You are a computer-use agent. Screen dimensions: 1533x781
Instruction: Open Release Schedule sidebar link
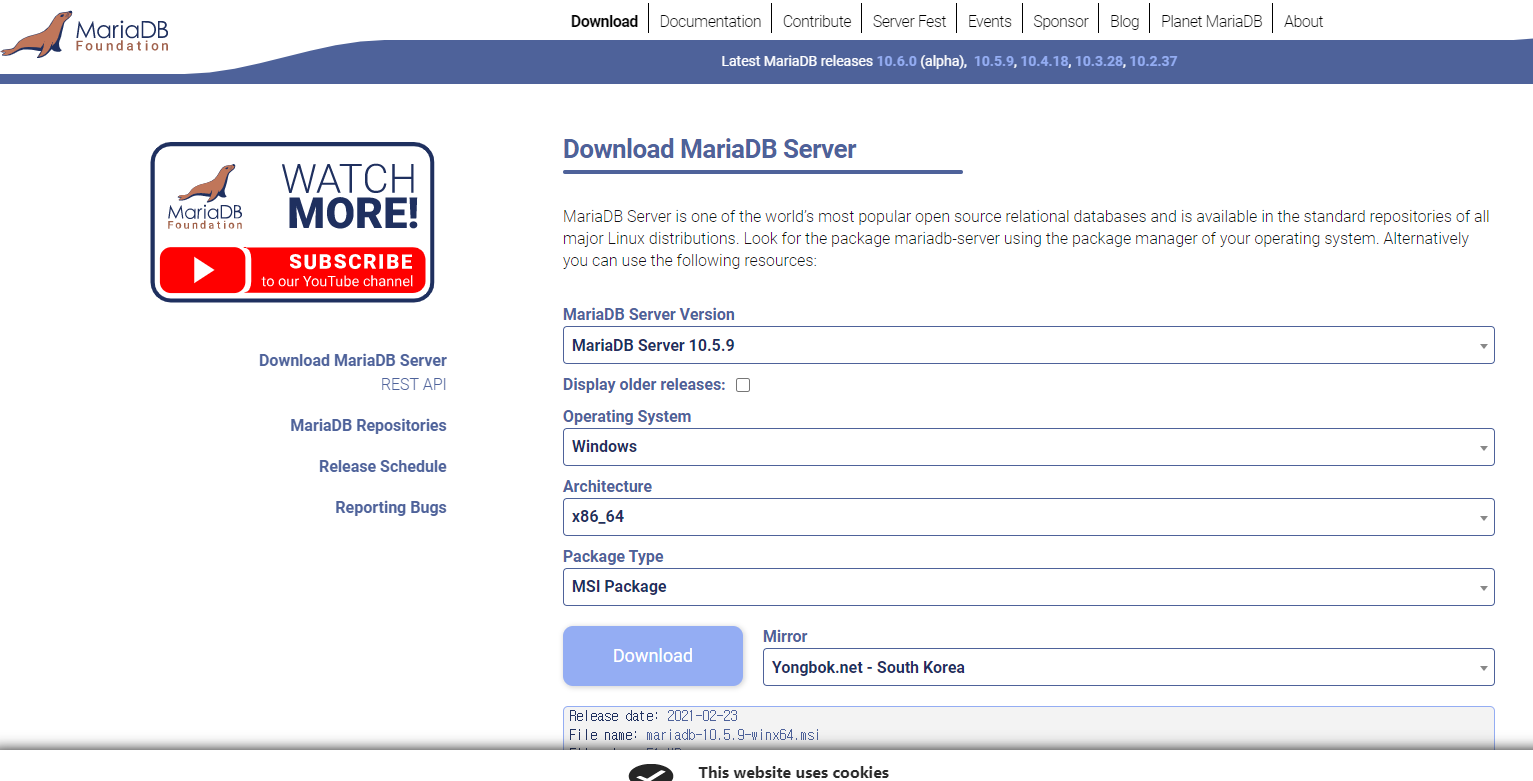(383, 466)
